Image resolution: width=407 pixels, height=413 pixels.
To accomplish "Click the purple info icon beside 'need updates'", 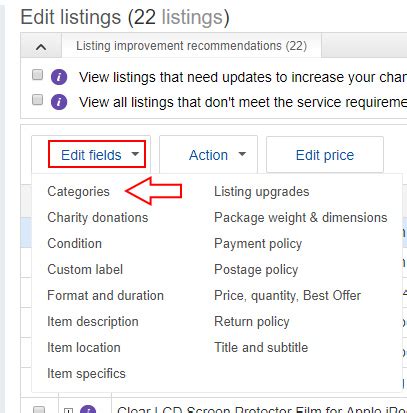I will (x=59, y=77).
